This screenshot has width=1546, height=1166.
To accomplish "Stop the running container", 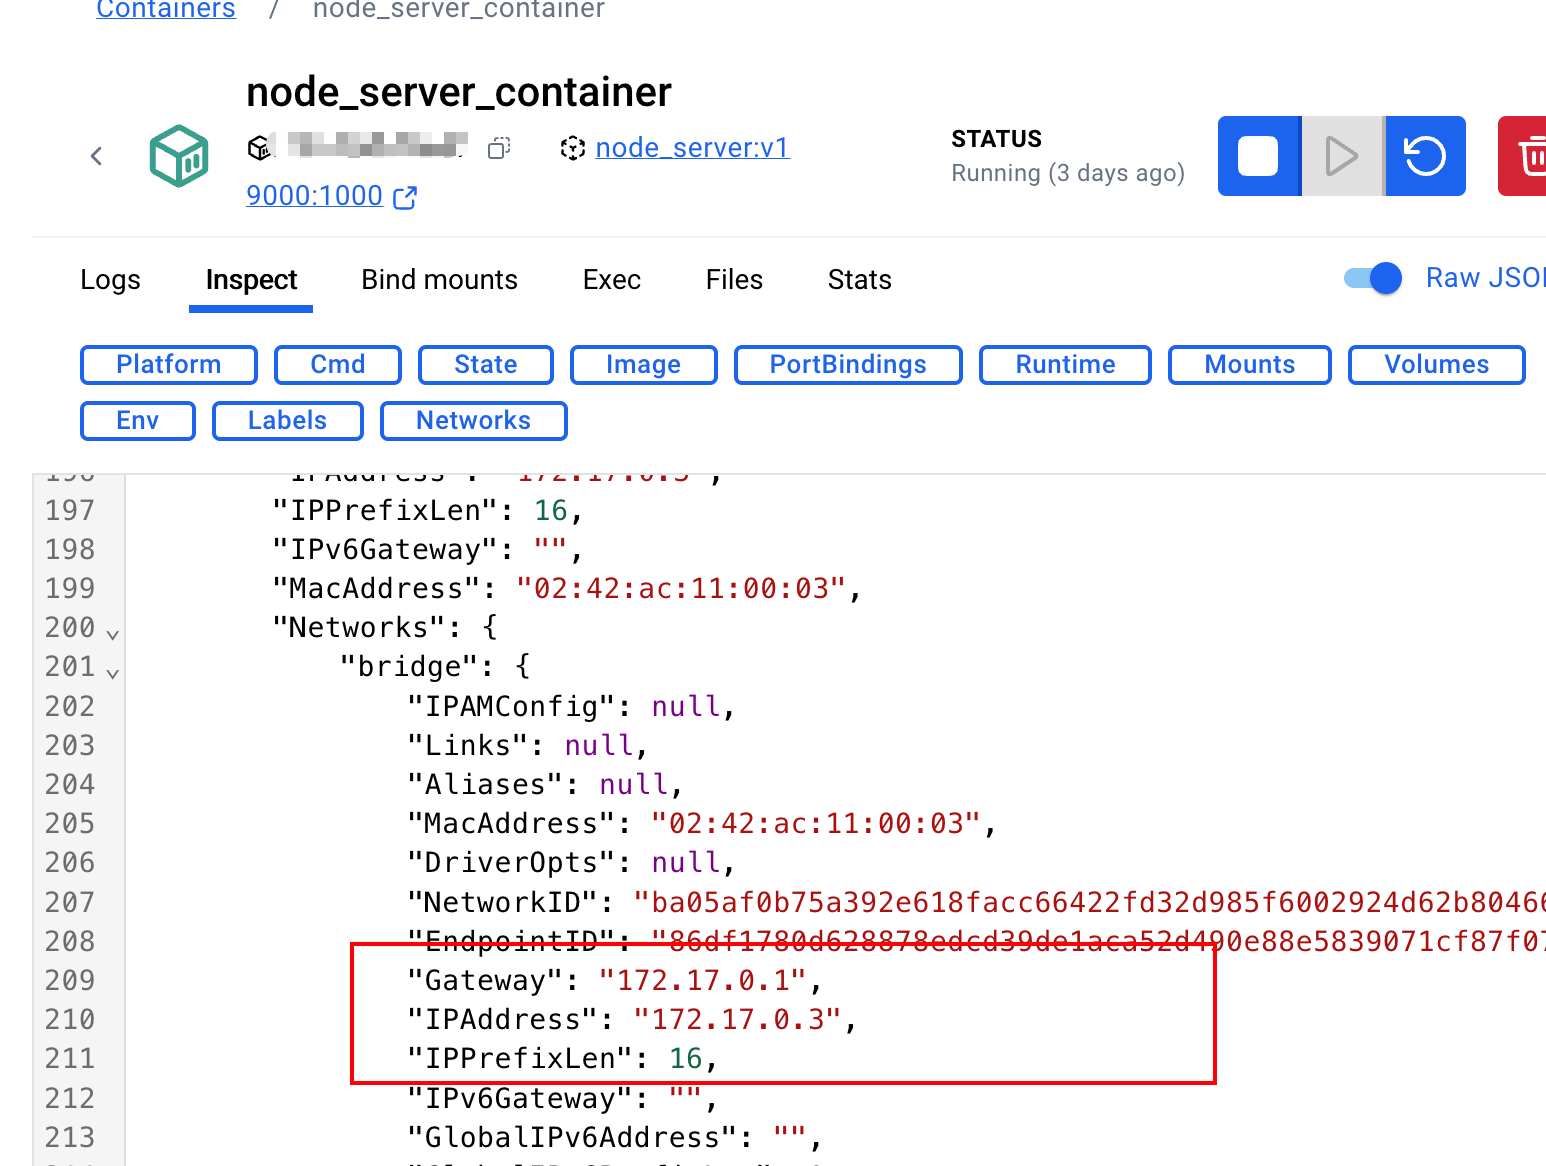I will [1259, 156].
